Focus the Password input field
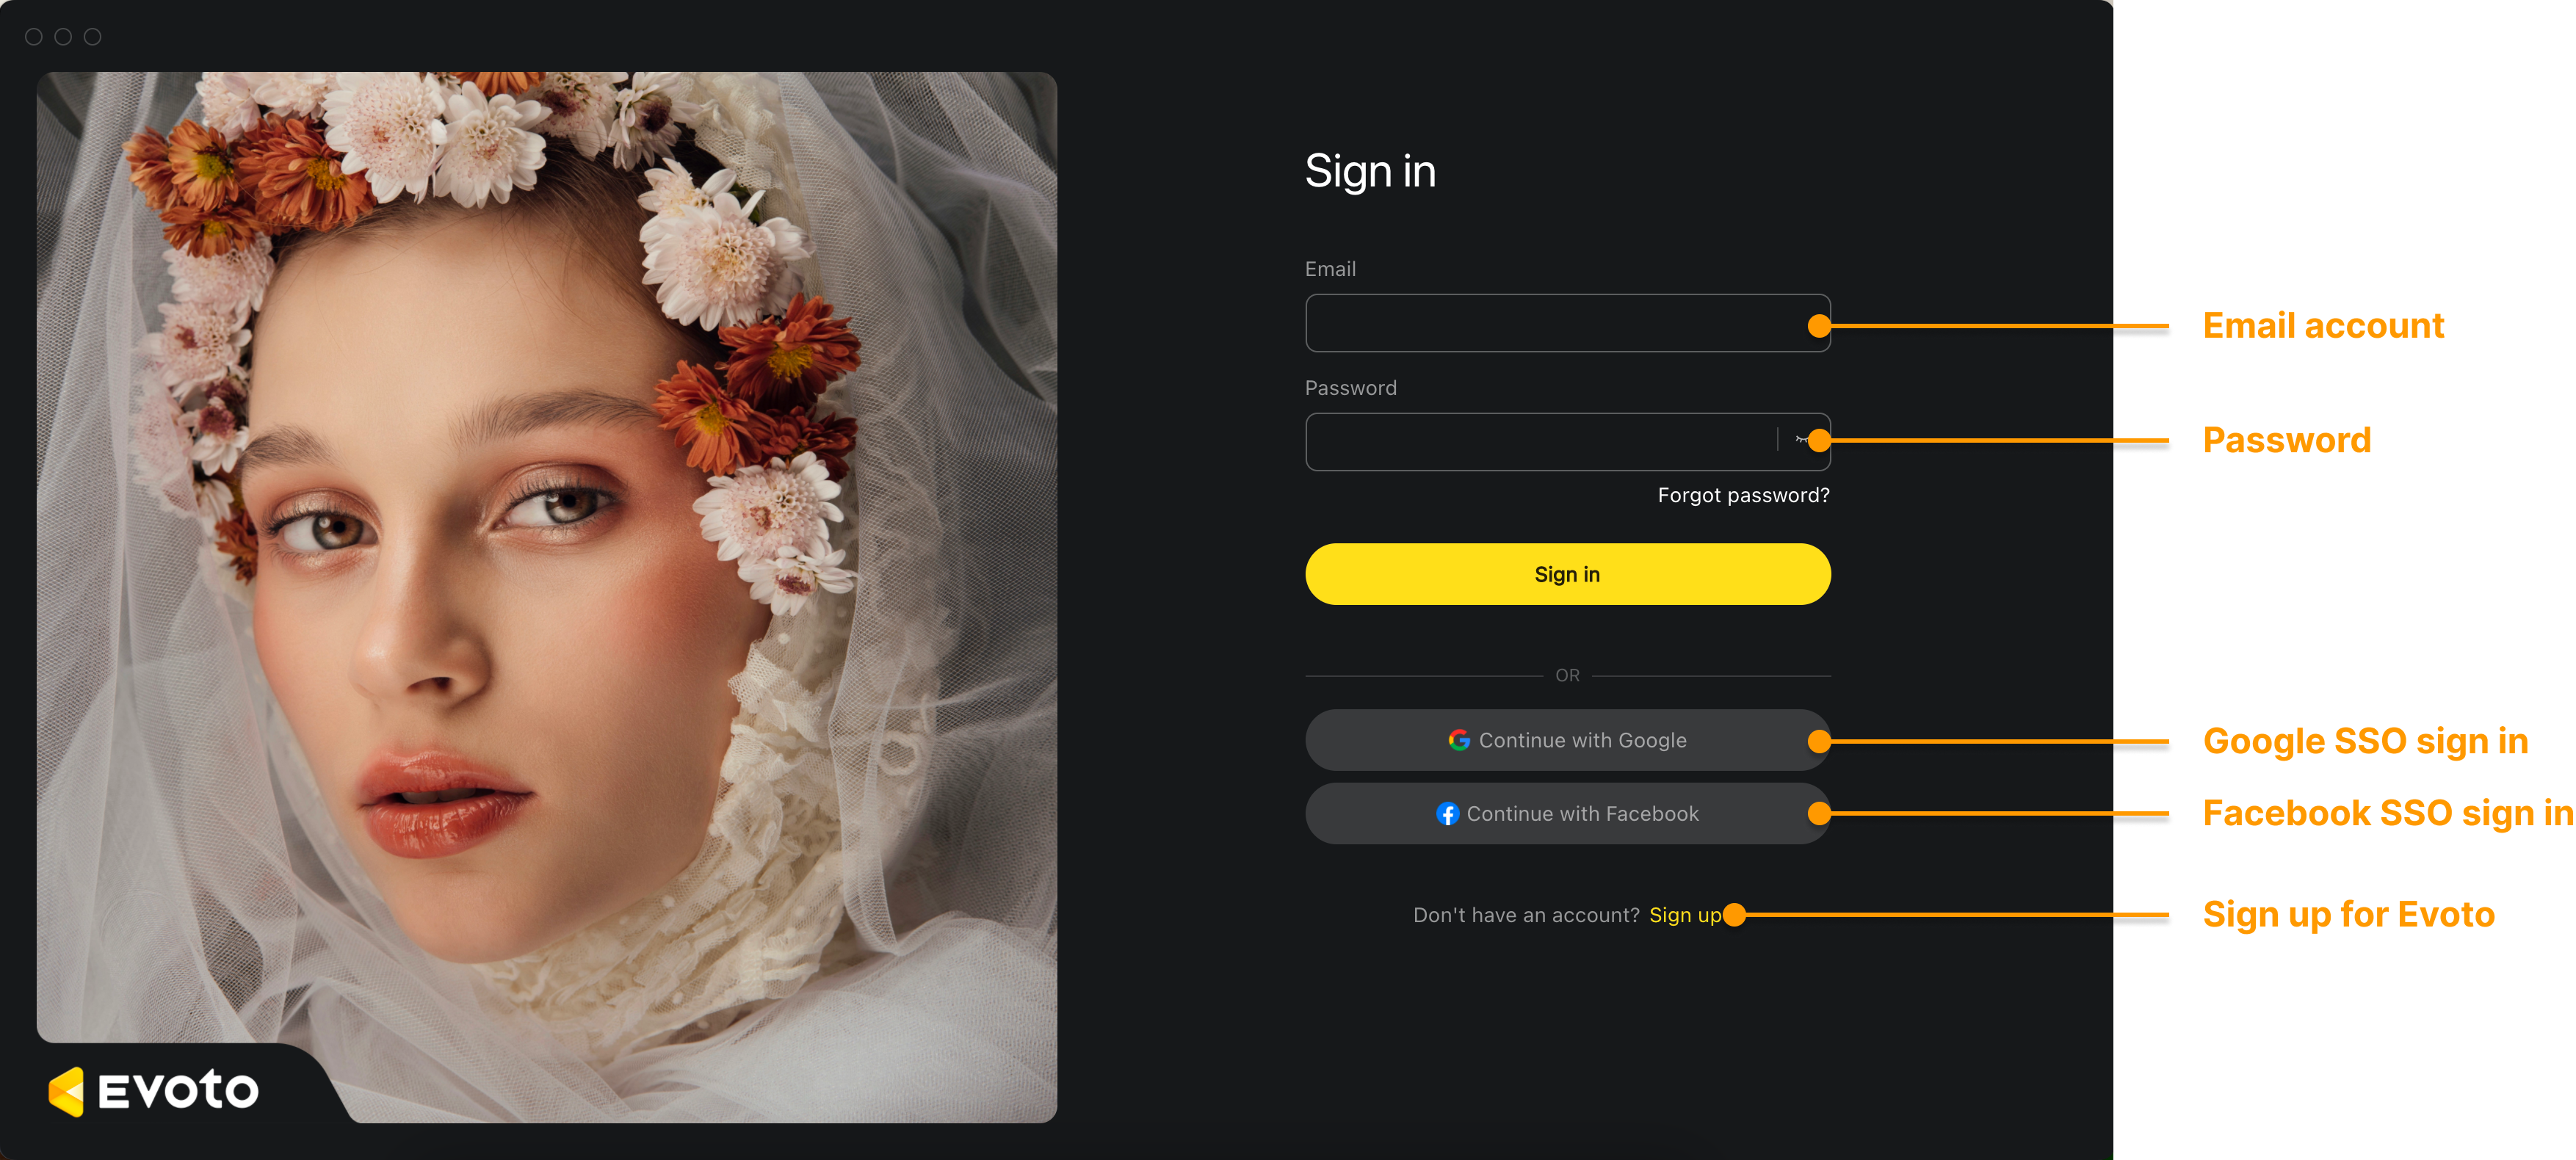The image size is (2576, 1160). tap(1540, 441)
